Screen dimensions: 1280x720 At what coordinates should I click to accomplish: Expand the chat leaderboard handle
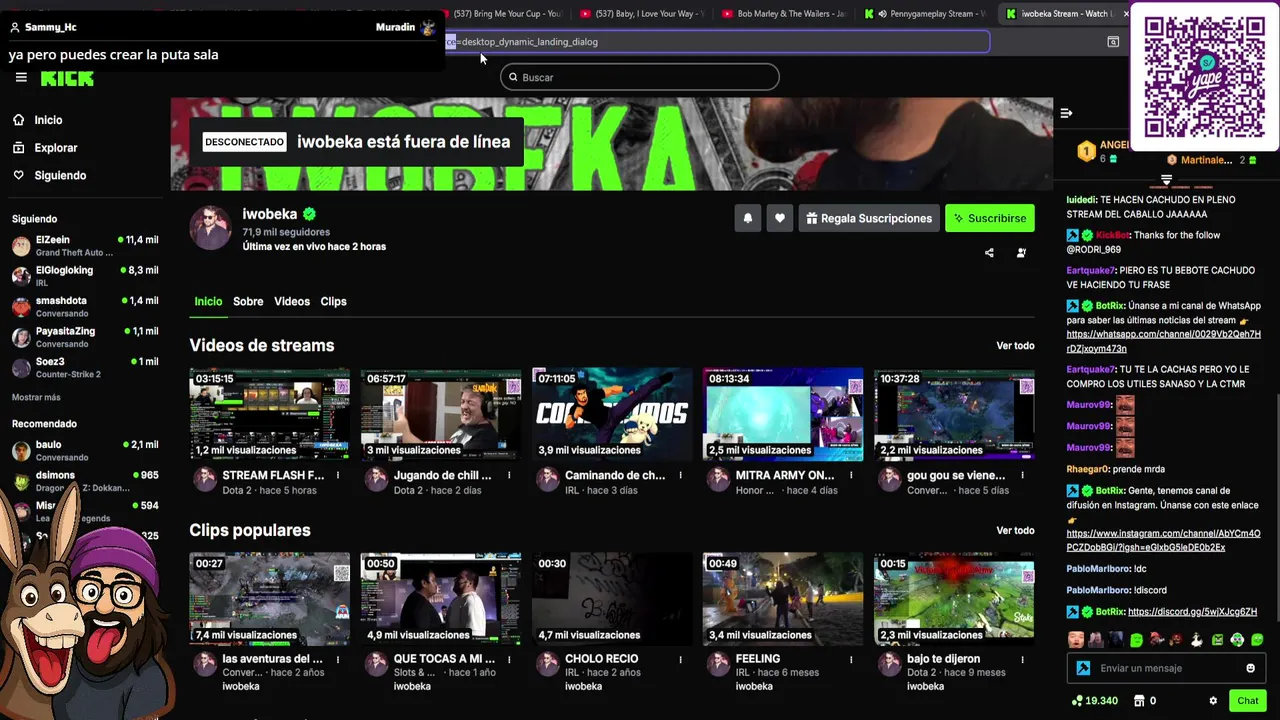click(1166, 179)
